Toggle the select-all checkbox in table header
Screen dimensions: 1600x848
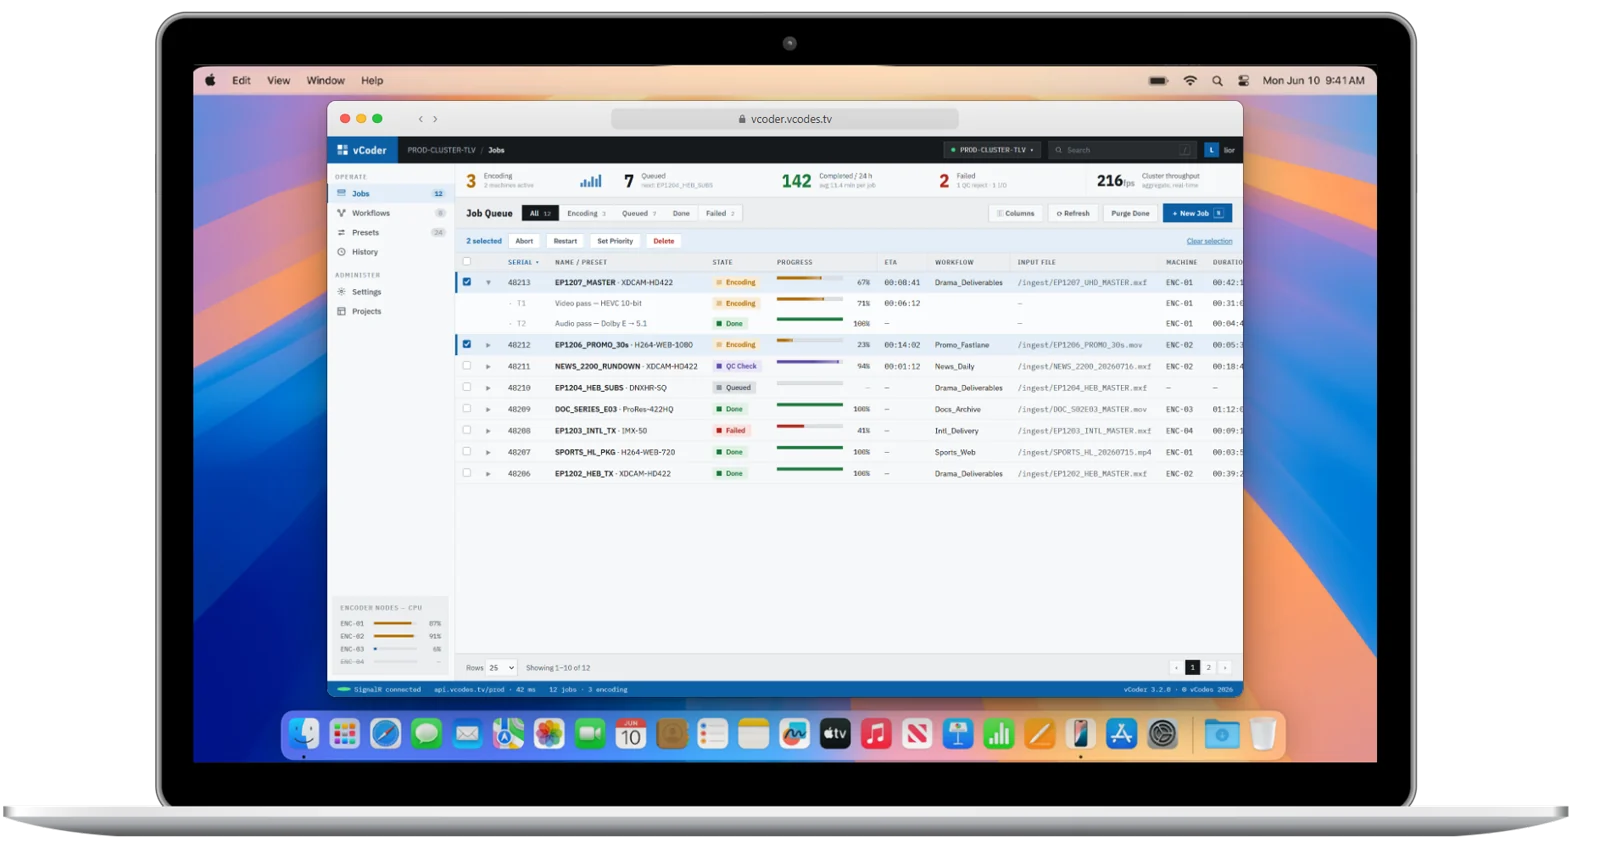467,262
